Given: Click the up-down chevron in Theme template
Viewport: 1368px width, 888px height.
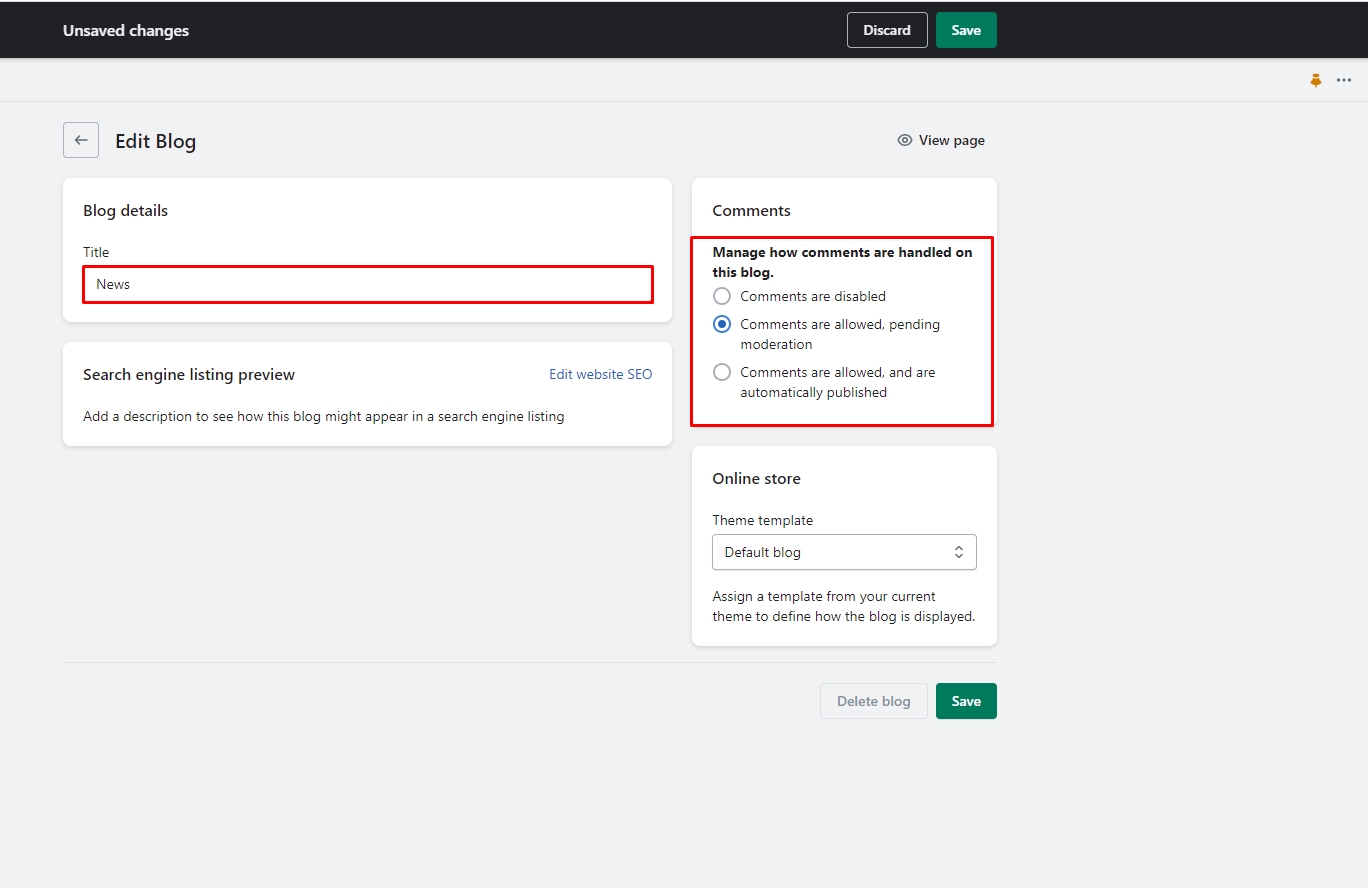Looking at the screenshot, I should (959, 552).
